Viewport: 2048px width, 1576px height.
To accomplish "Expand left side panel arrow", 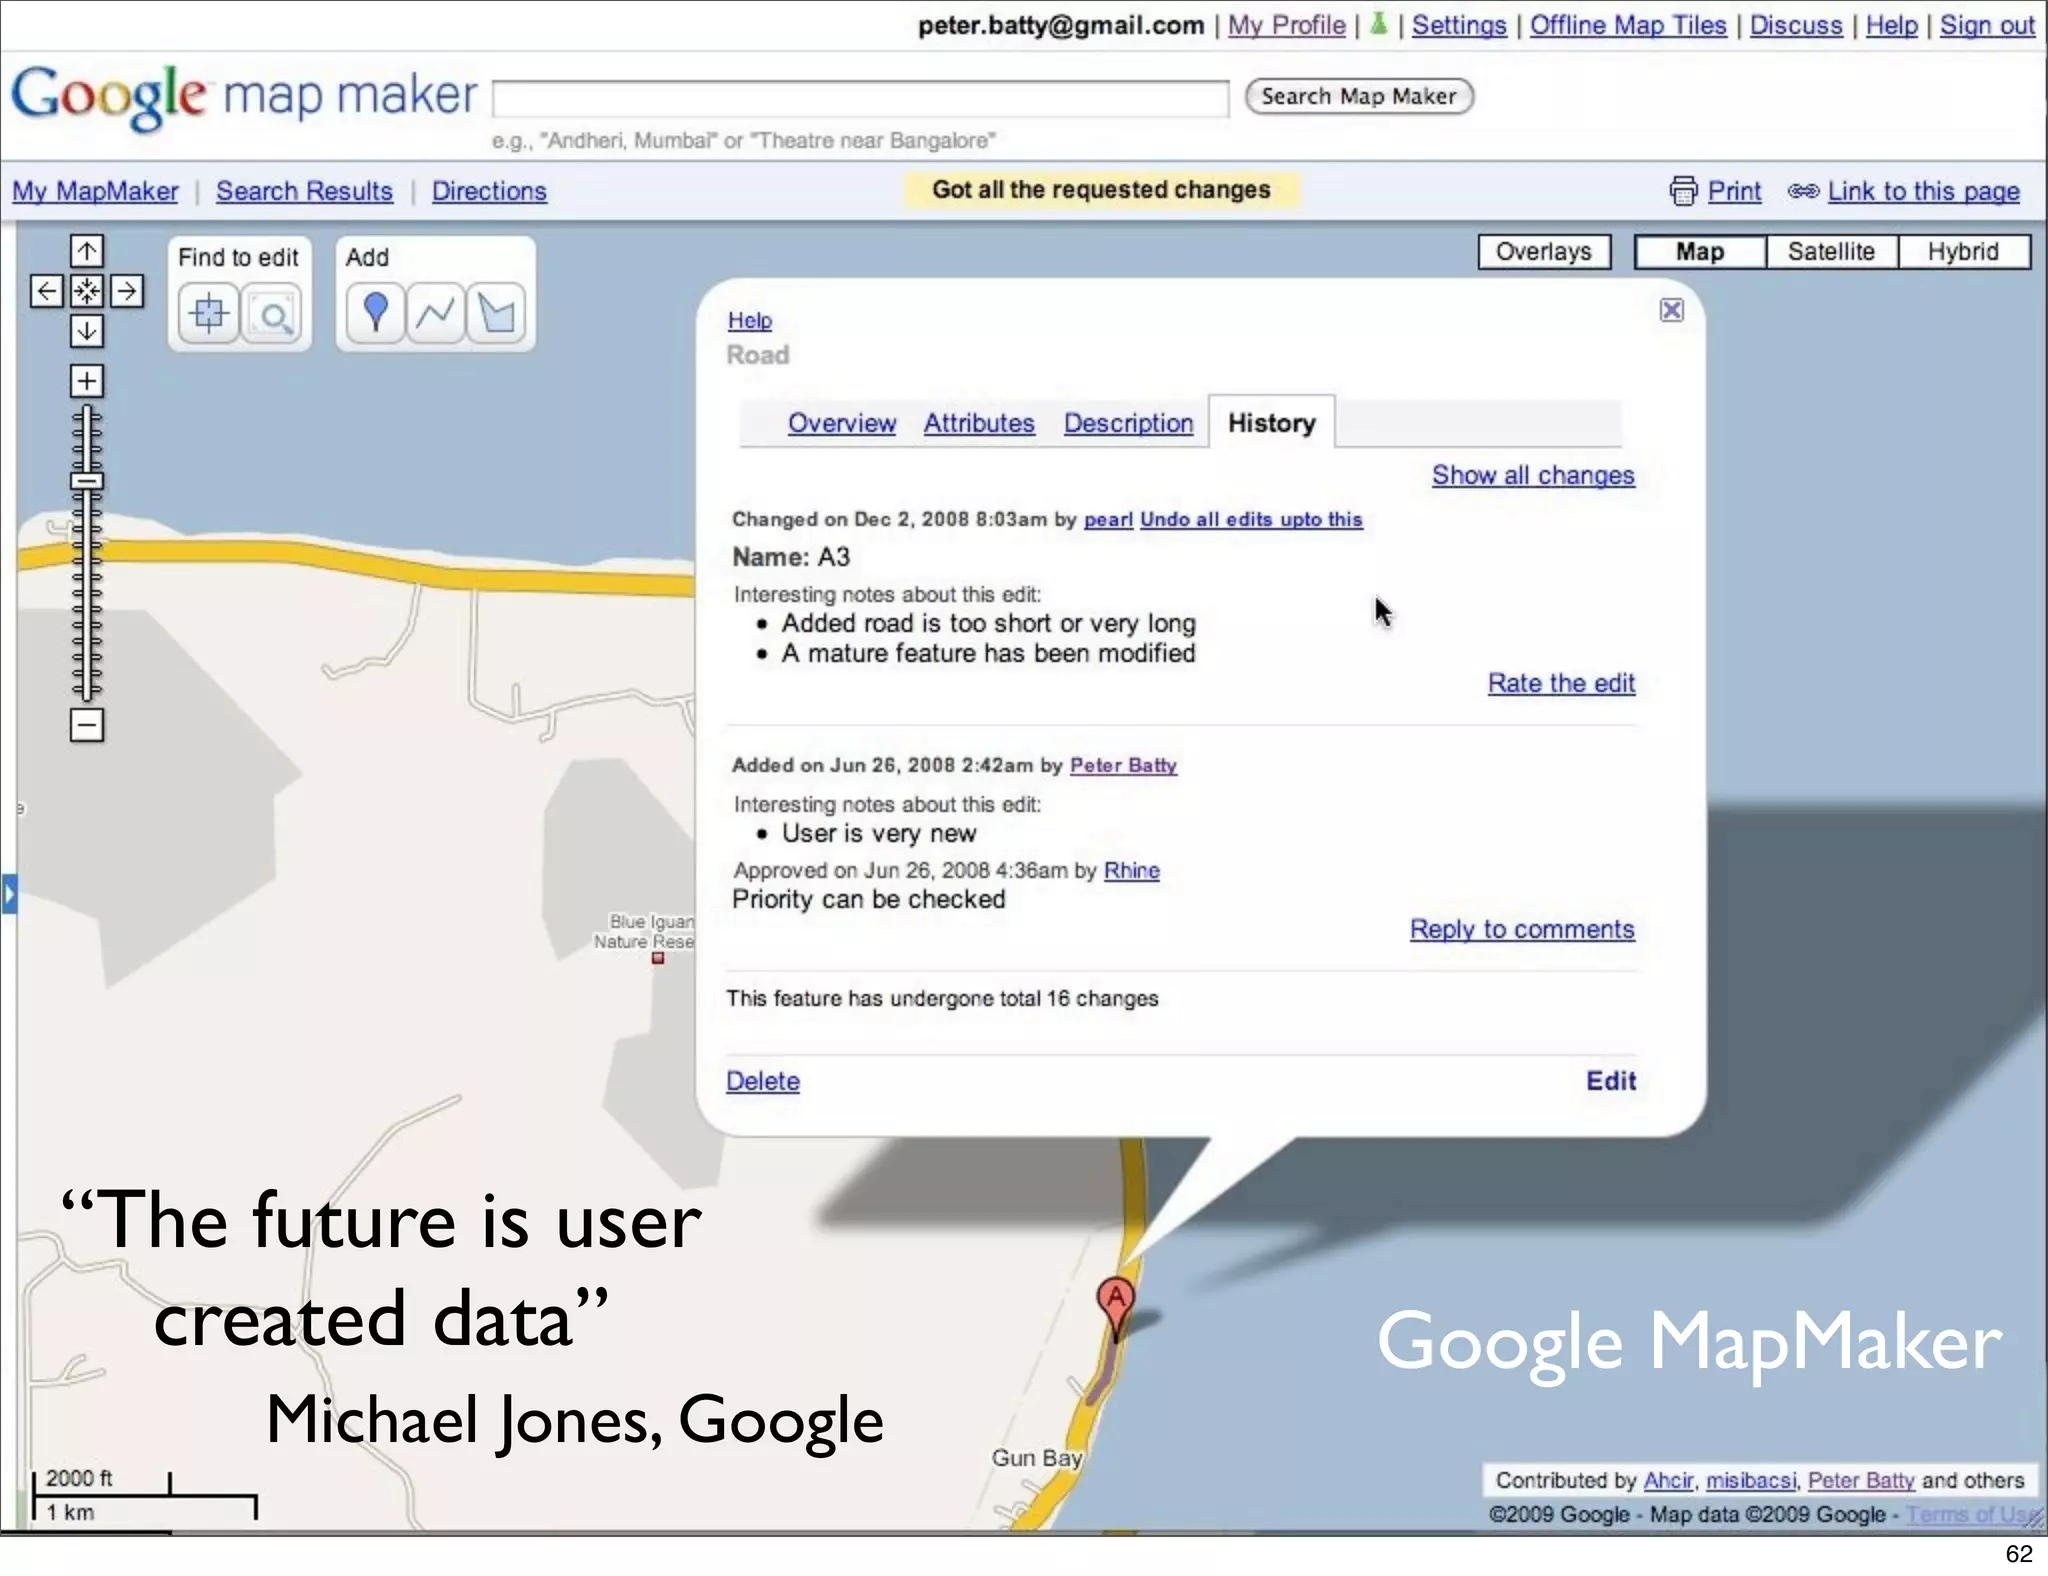I will pyautogui.click(x=8, y=894).
